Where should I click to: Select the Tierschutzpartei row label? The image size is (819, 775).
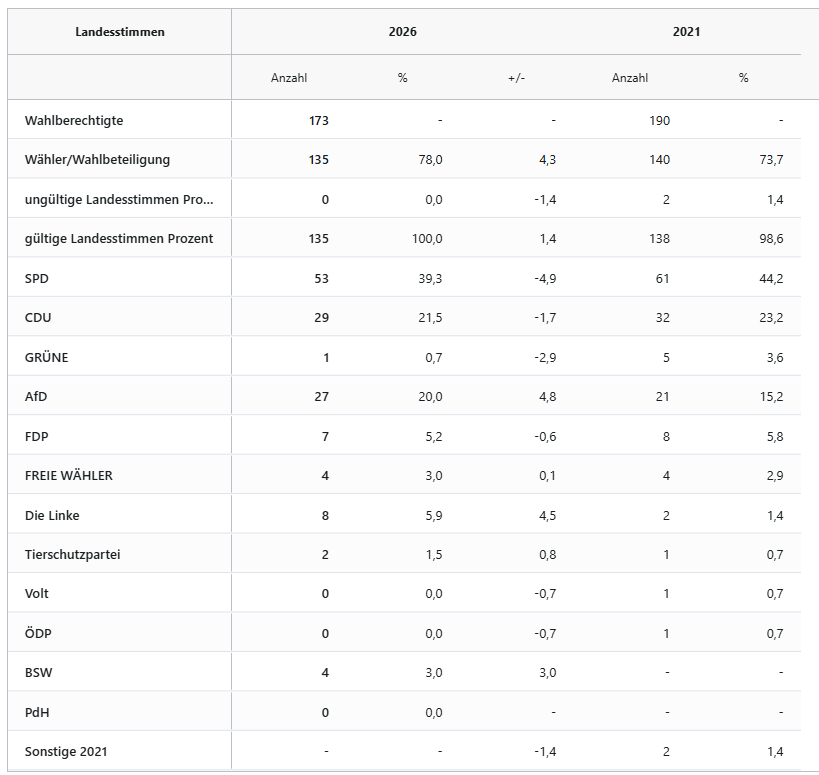click(72, 555)
